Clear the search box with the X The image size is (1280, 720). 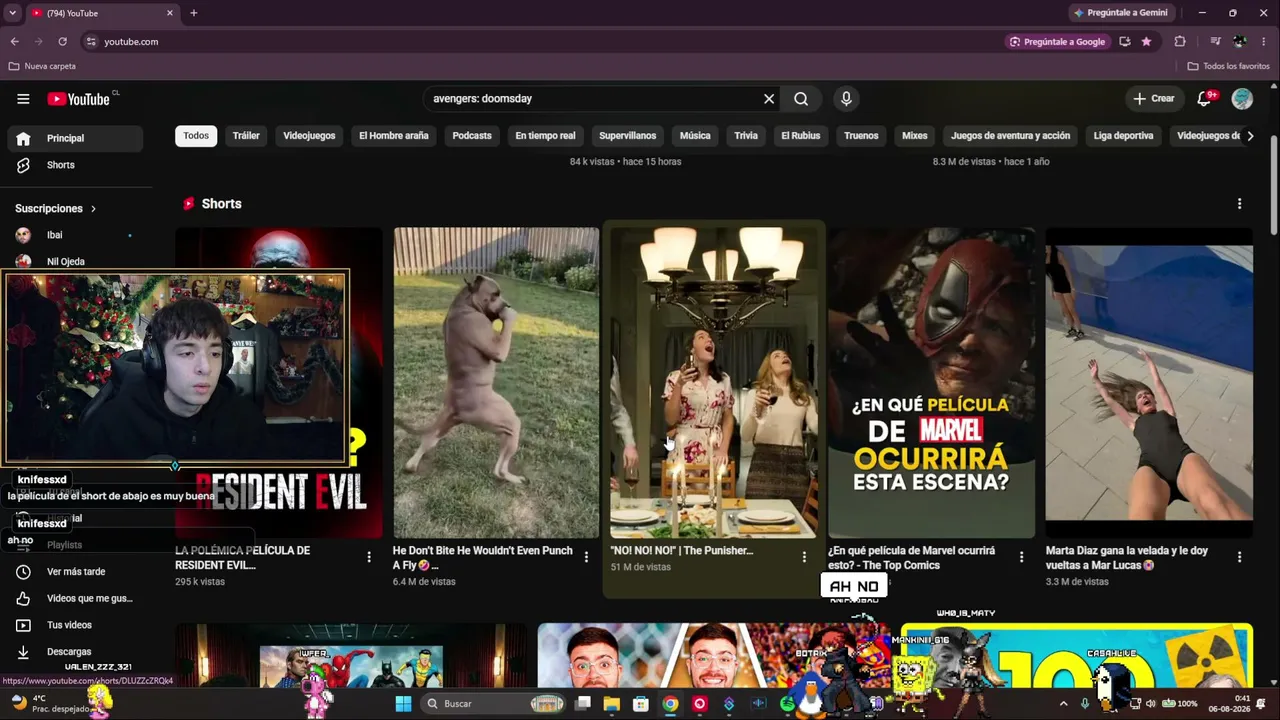769,99
